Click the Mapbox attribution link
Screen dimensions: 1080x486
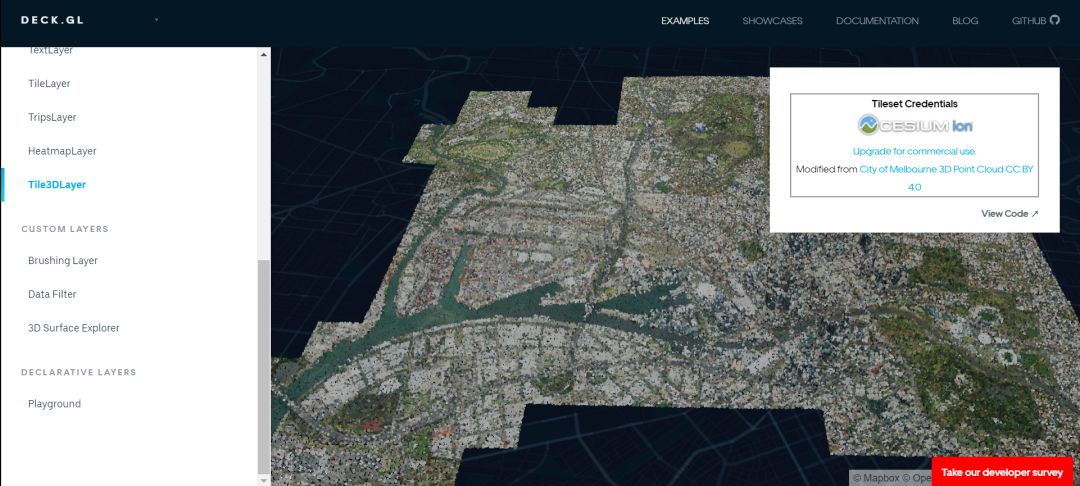[x=875, y=478]
